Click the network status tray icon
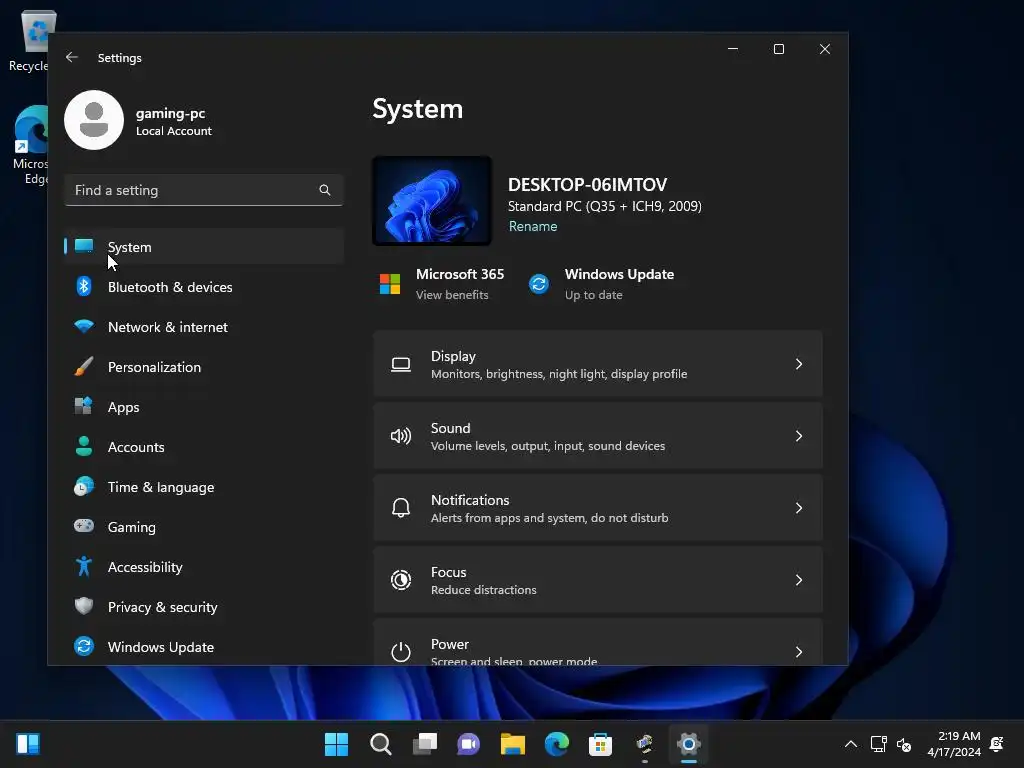 click(878, 744)
